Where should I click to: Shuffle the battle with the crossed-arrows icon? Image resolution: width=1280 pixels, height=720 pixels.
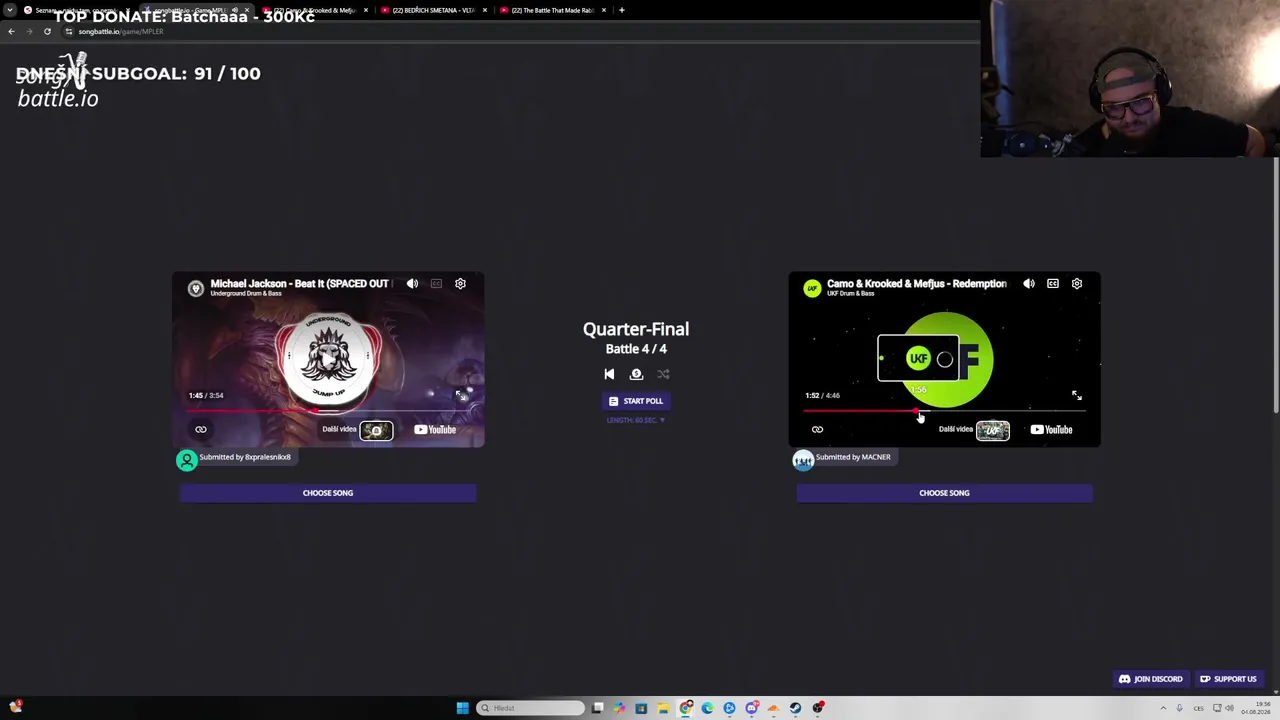663,374
